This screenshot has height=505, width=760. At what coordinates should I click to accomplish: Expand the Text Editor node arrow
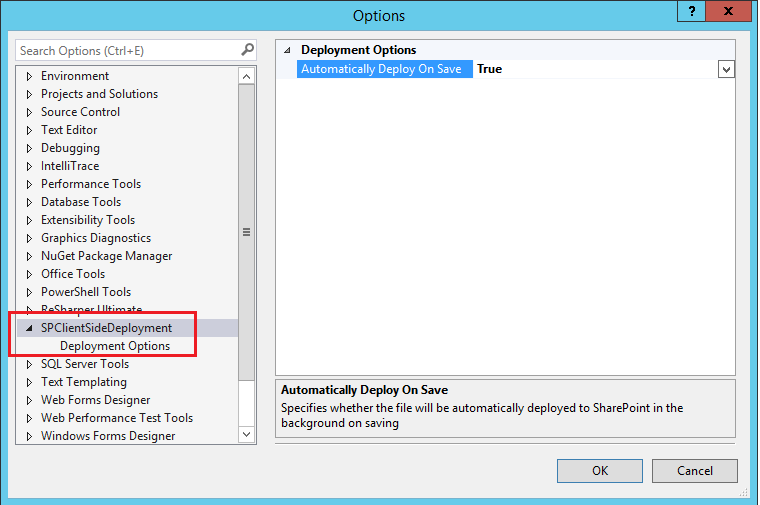point(29,130)
